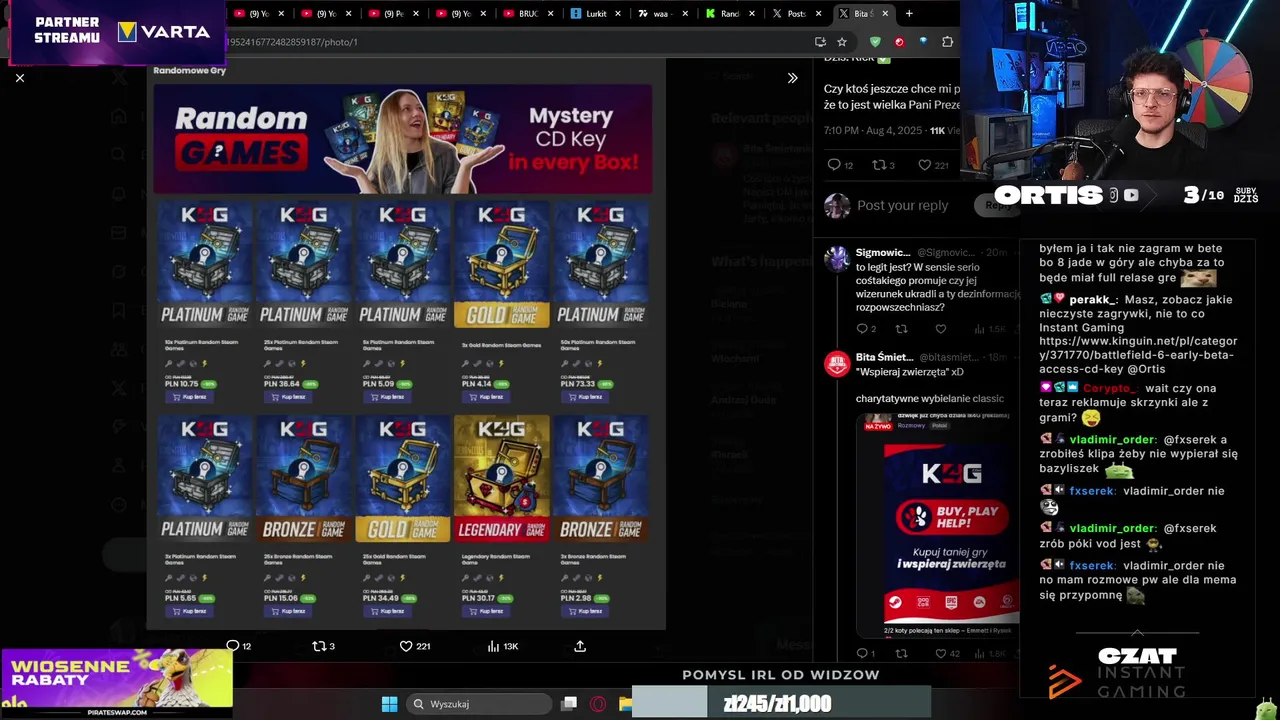Click repost icon on main post showing 3
Image resolution: width=1280 pixels, height=720 pixels.
879,165
